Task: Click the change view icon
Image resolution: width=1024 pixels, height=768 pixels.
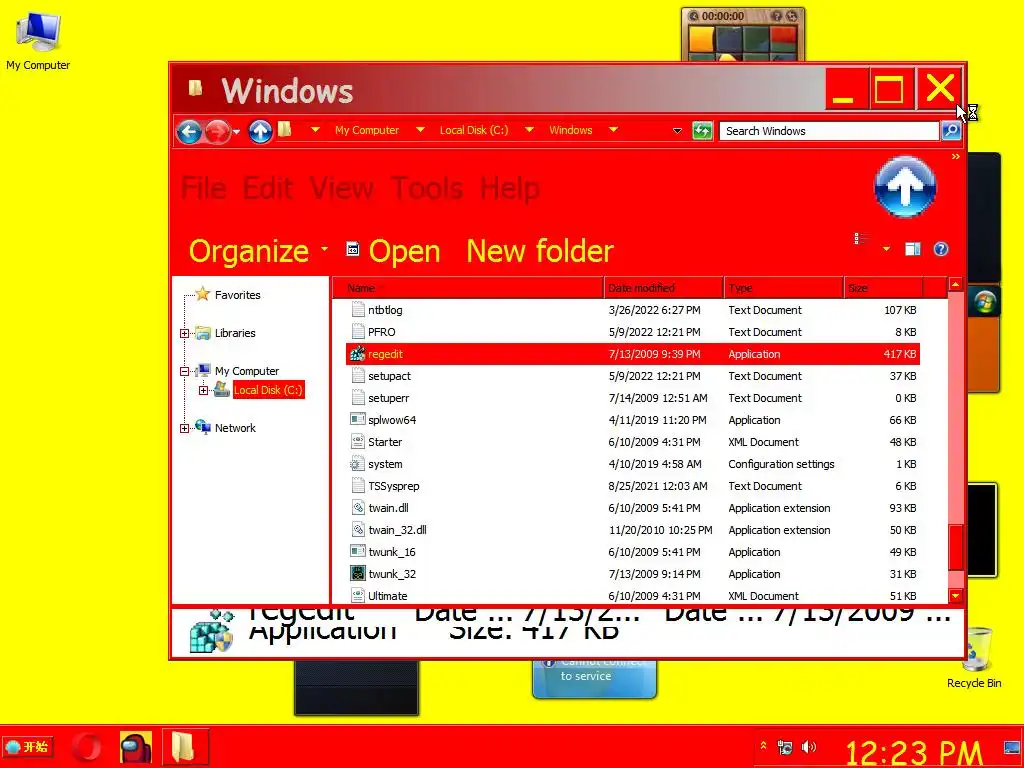Action: point(862,239)
